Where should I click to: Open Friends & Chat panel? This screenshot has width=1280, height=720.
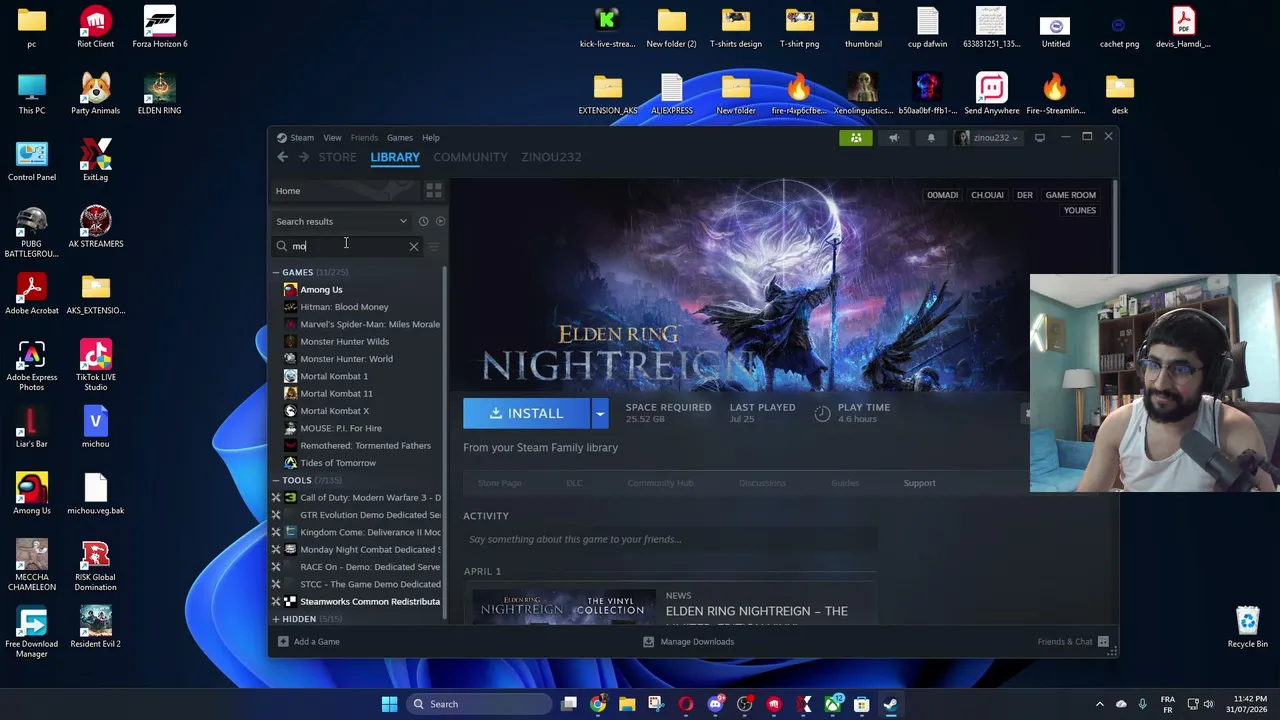coord(1073,642)
